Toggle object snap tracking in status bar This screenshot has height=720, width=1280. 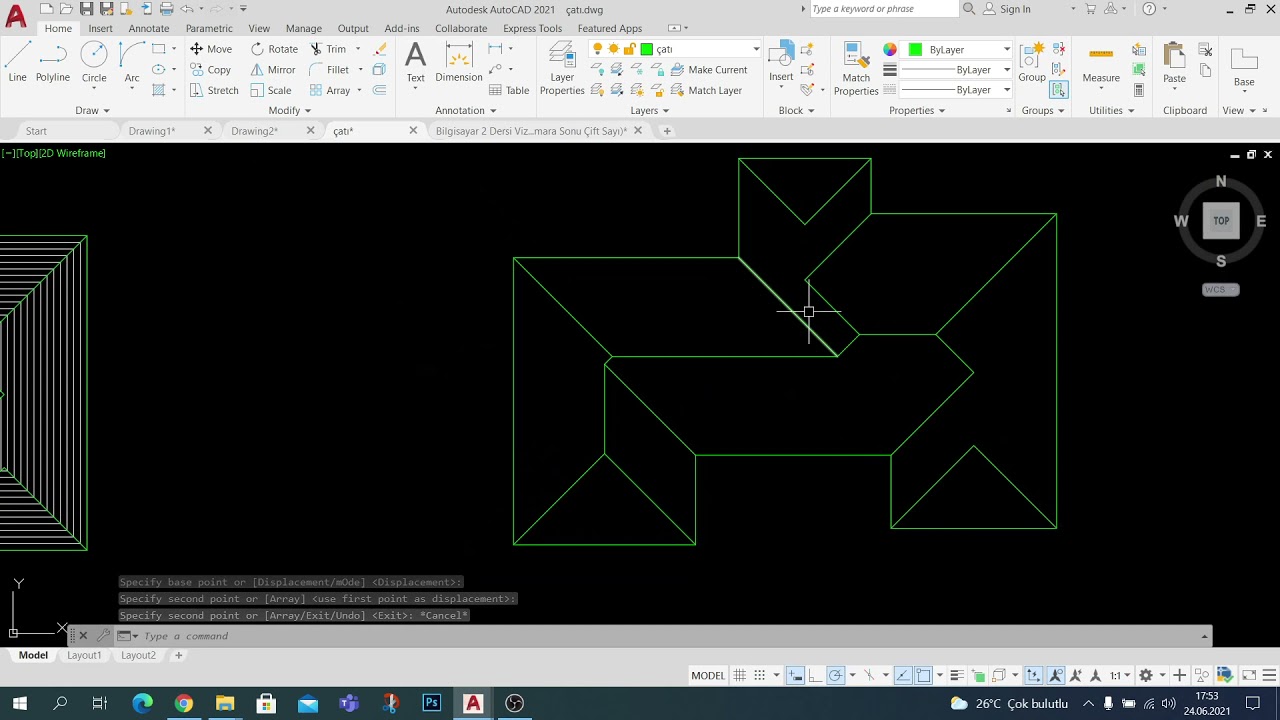903,675
